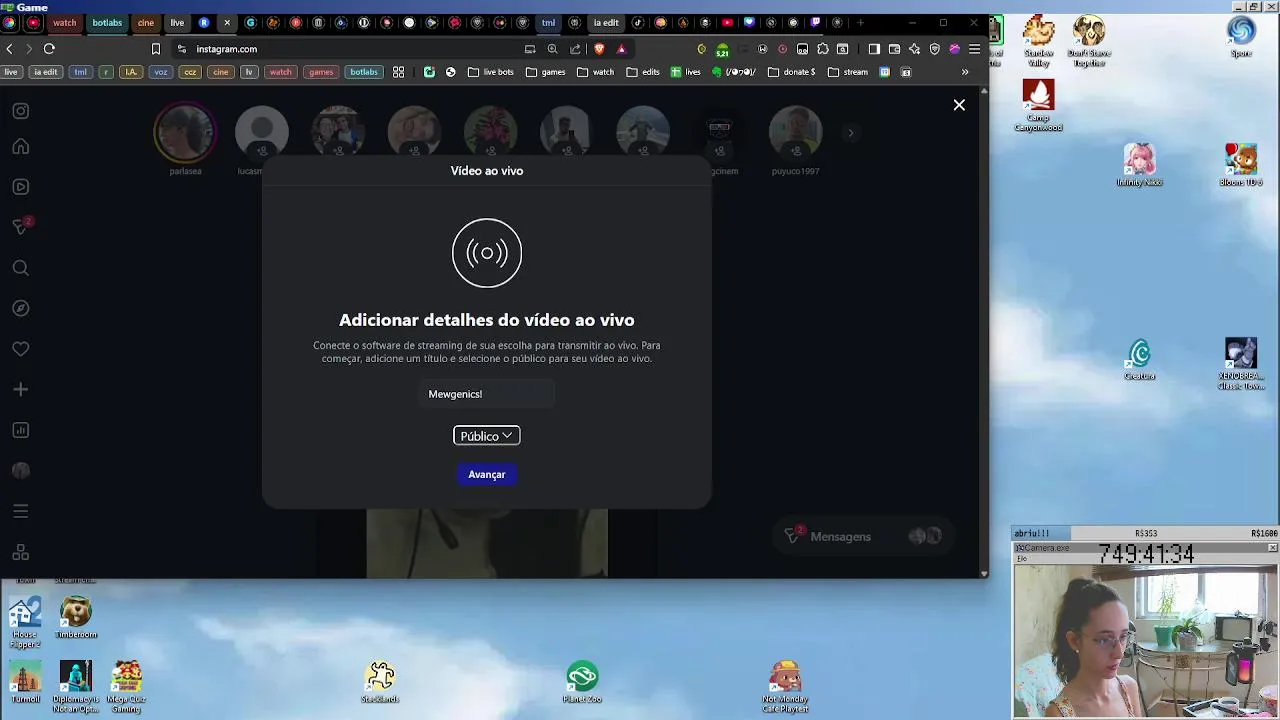Open Instagram search from sidebar
The width and height of the screenshot is (1280, 720).
(x=21, y=268)
